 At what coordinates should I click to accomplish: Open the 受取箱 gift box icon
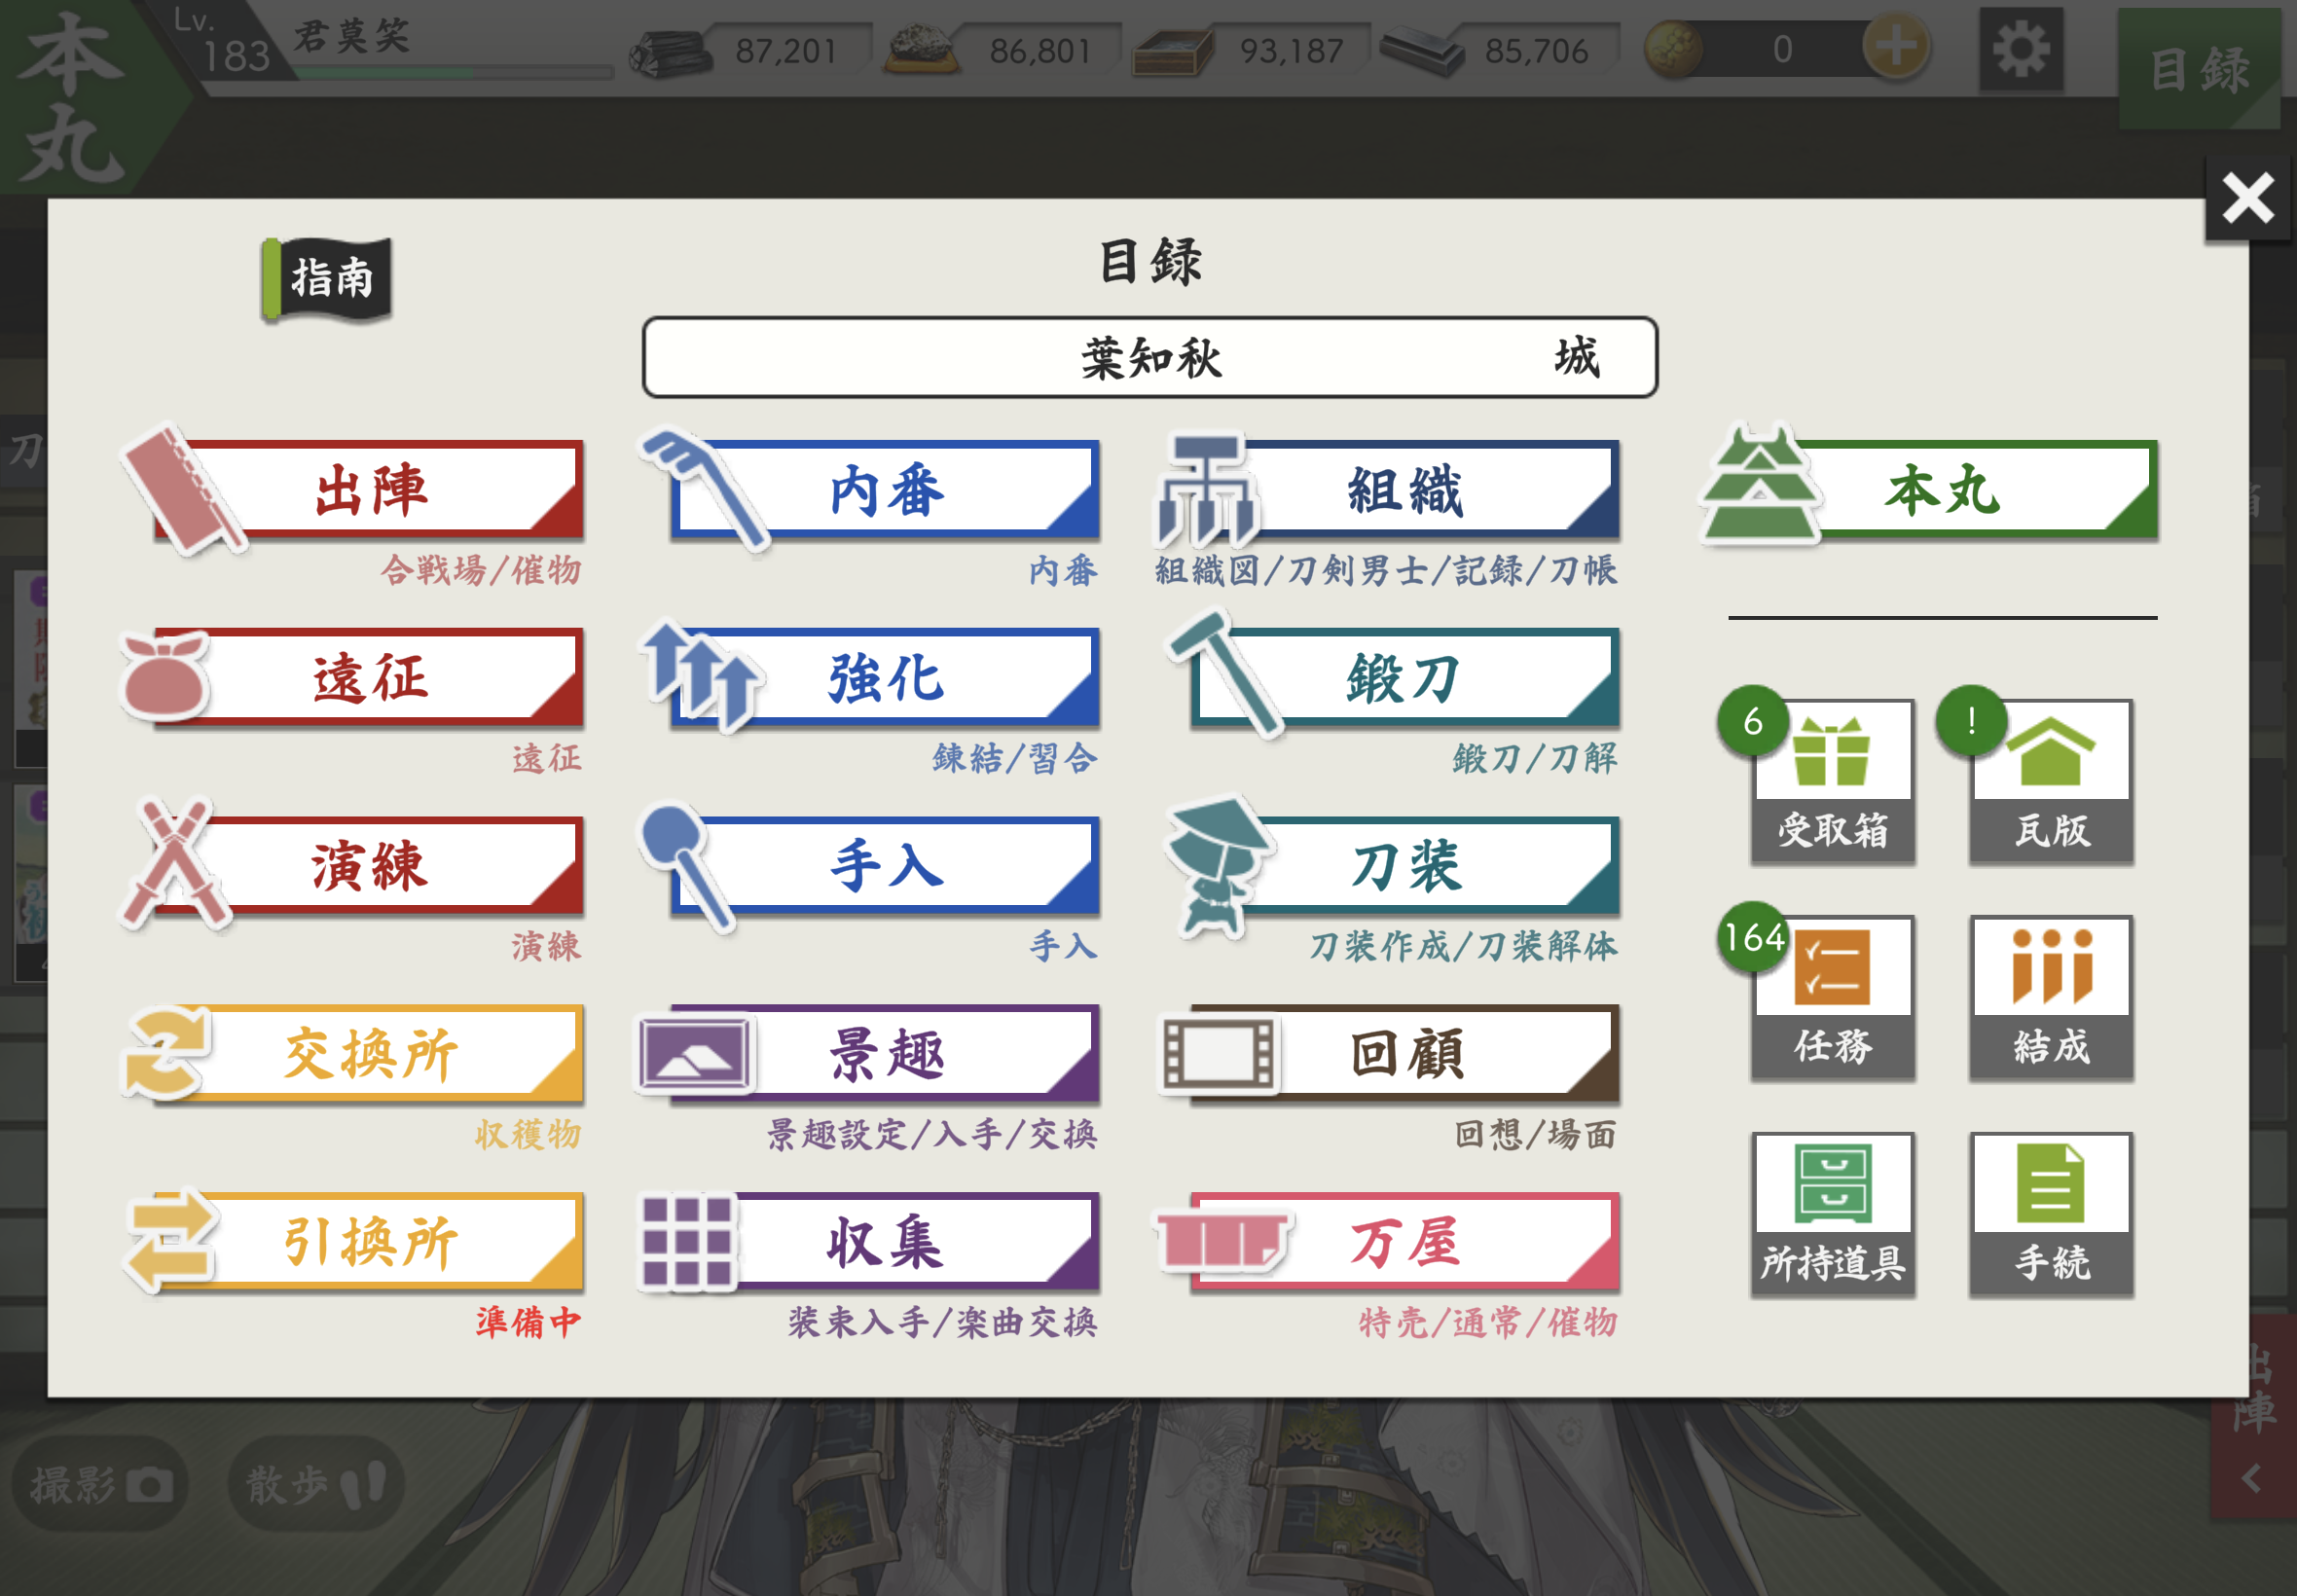[x=1832, y=781]
